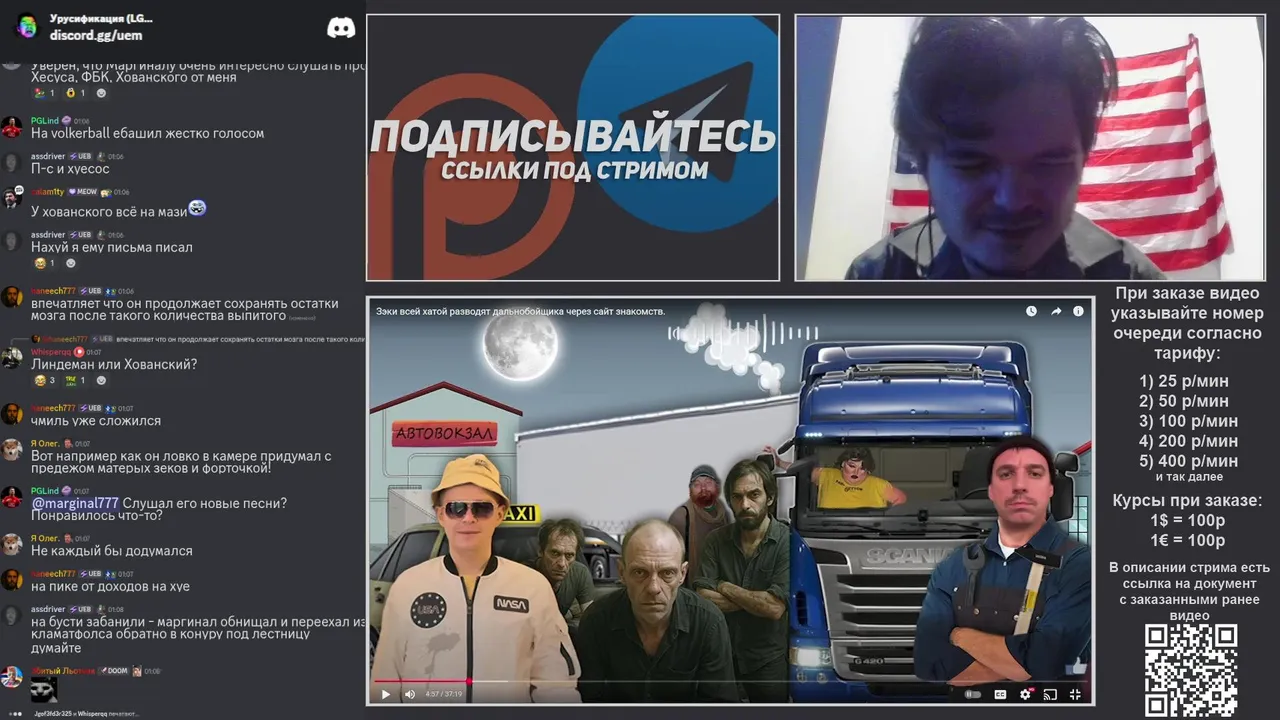The image size is (1280, 720).
Task: Click the cast to TV icon
Action: (x=1050, y=694)
